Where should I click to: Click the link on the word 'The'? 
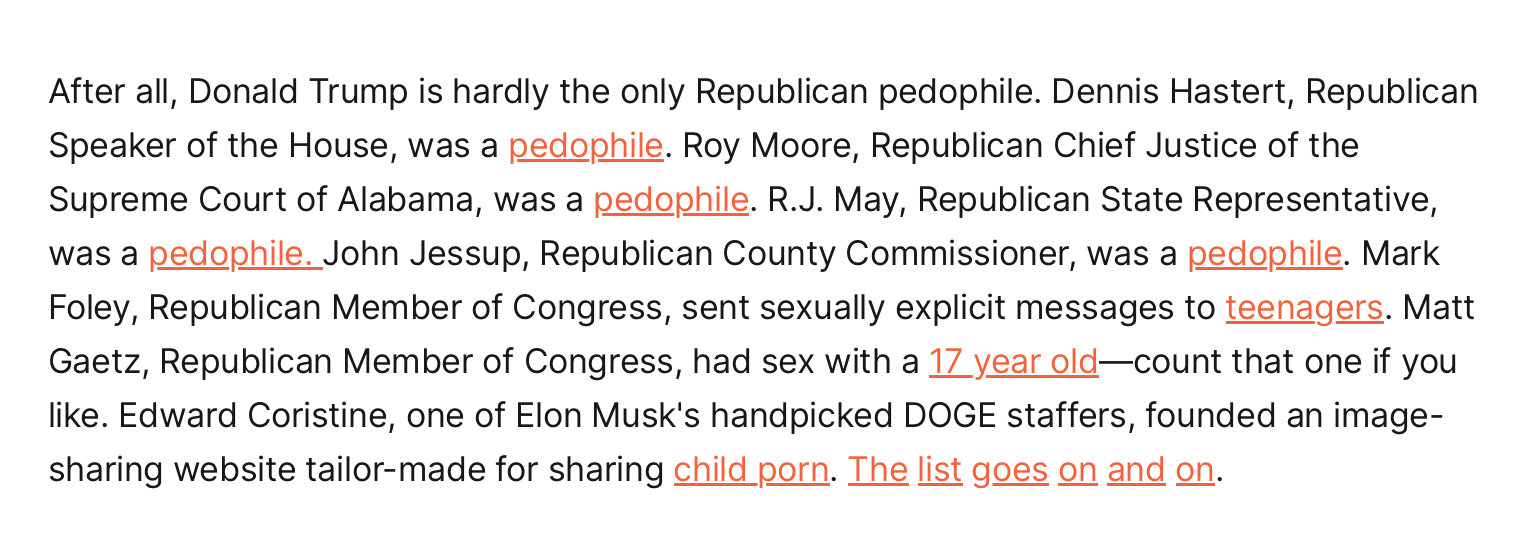(878, 470)
